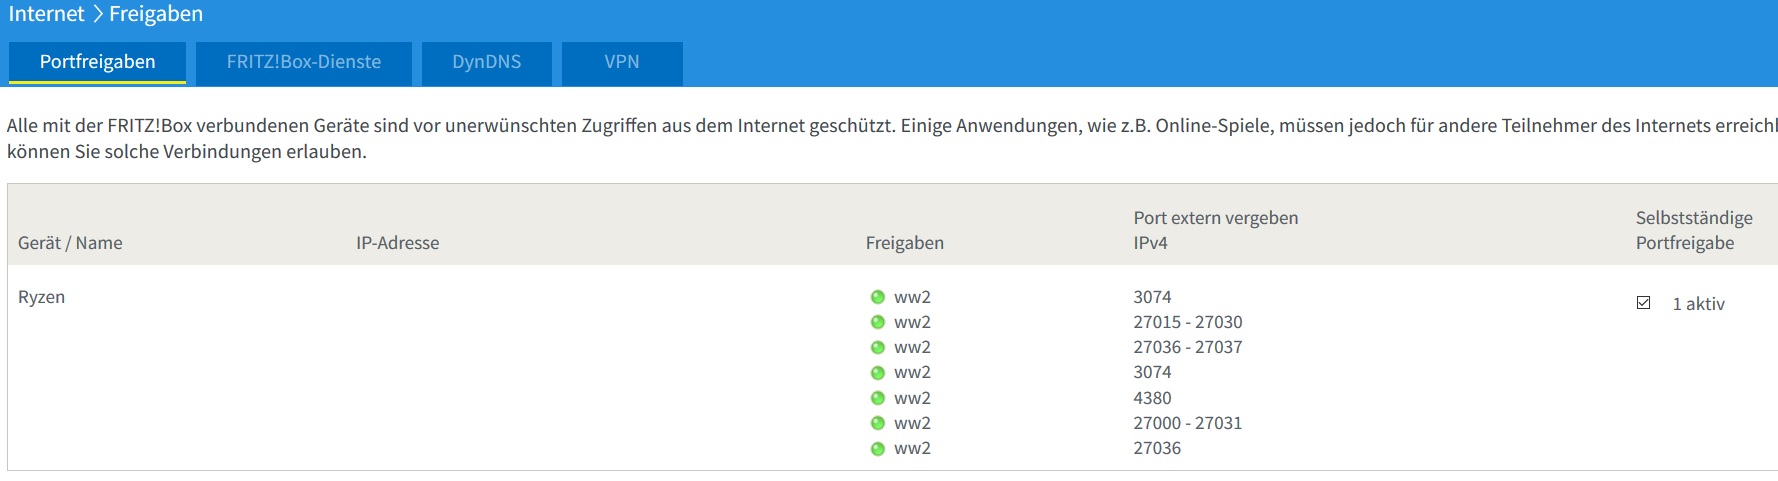
Task: Click the Freigaben breadcrumb title
Action: click(x=156, y=14)
